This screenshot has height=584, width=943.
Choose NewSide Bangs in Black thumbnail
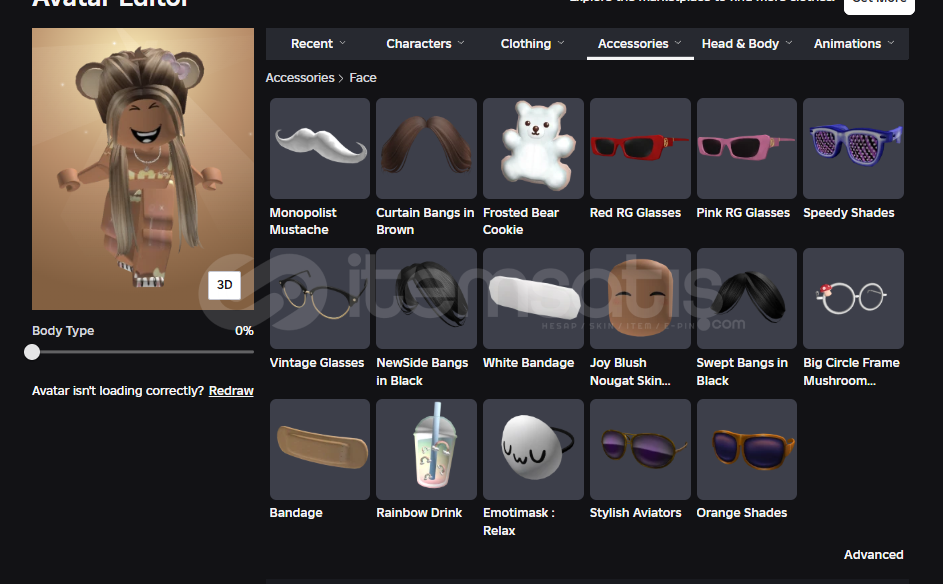426,298
